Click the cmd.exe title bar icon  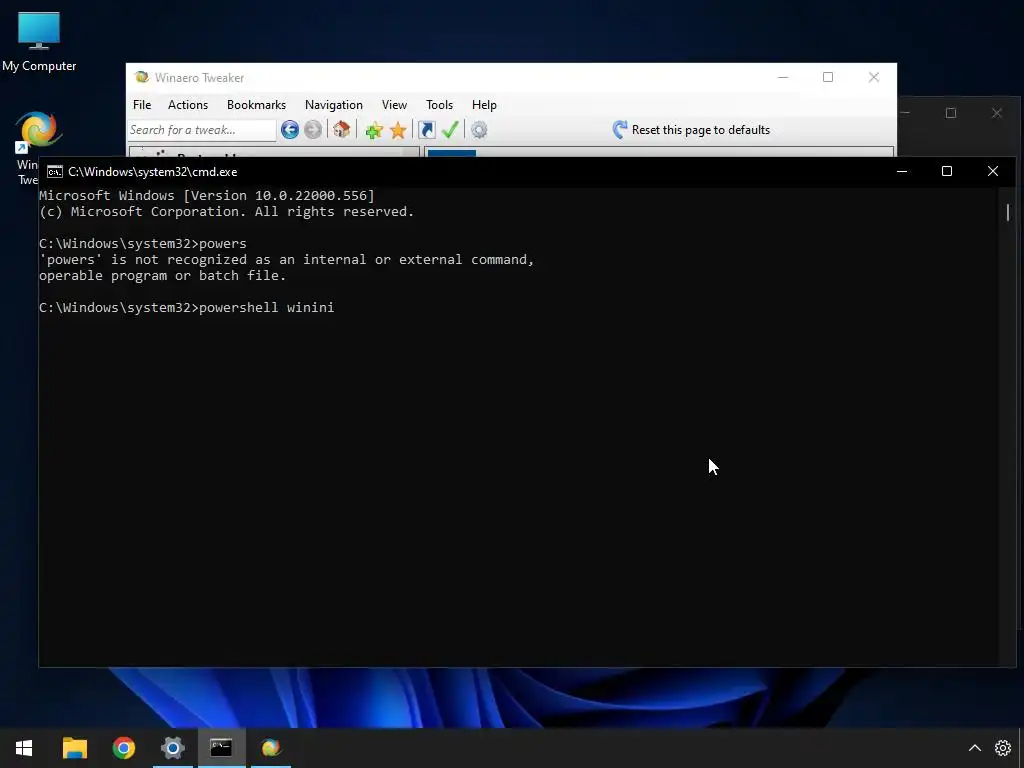55,172
